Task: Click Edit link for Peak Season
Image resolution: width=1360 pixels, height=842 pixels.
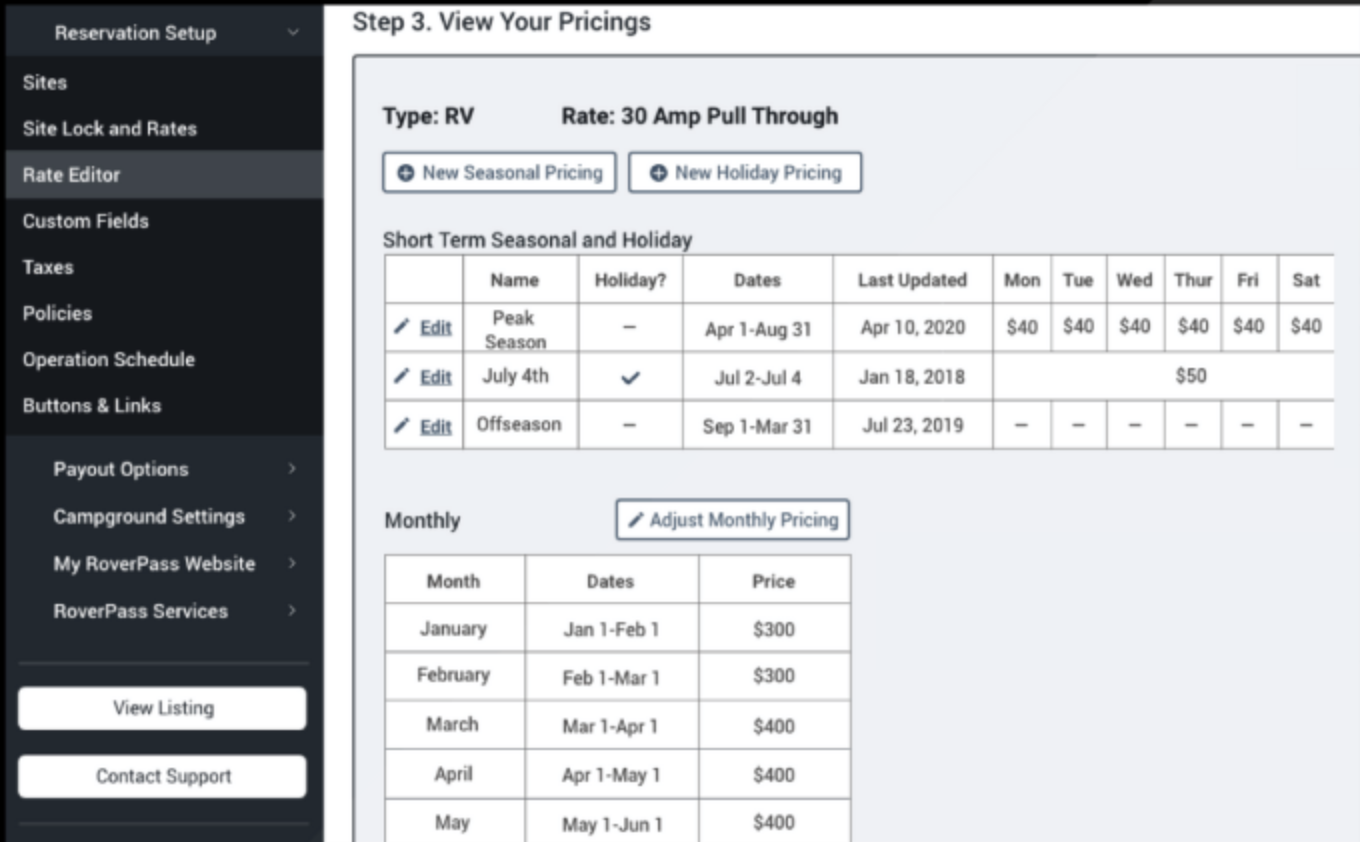Action: [x=435, y=327]
